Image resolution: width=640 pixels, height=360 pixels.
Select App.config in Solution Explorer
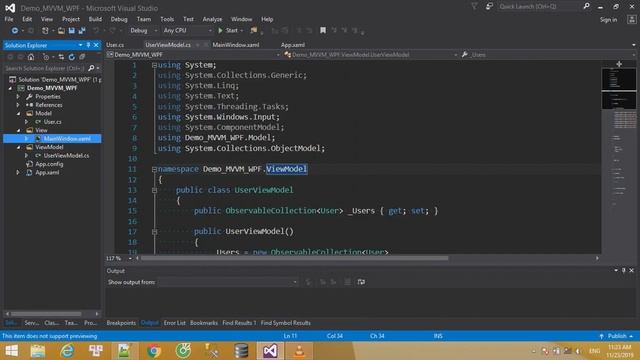[49, 164]
